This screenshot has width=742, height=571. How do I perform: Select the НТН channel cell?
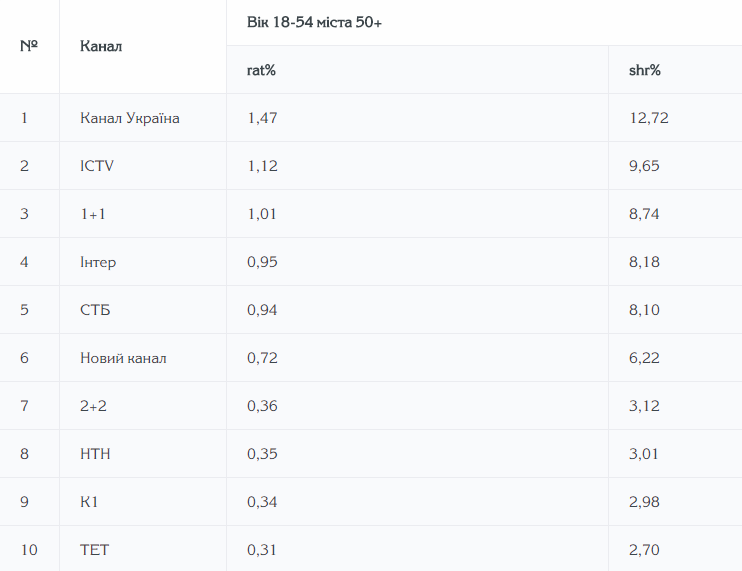95,454
